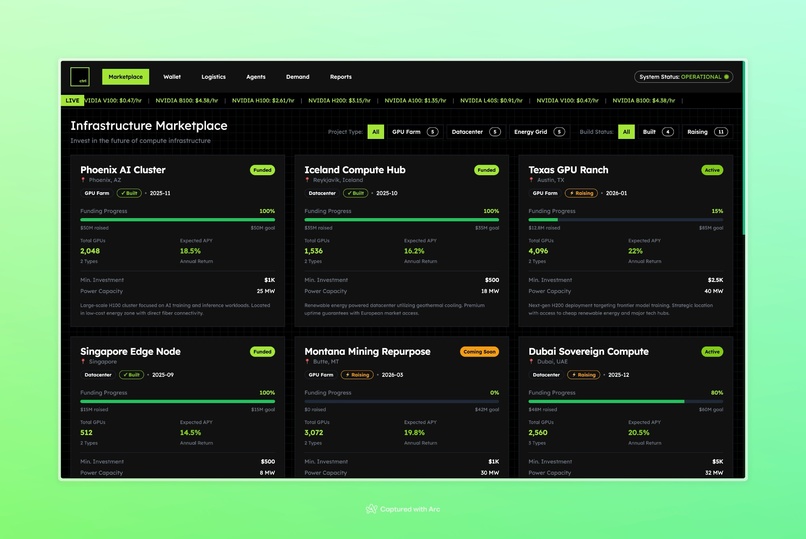The height and width of the screenshot is (539, 806).
Task: Click the location pin next to Austin, TX
Action: [x=531, y=180]
